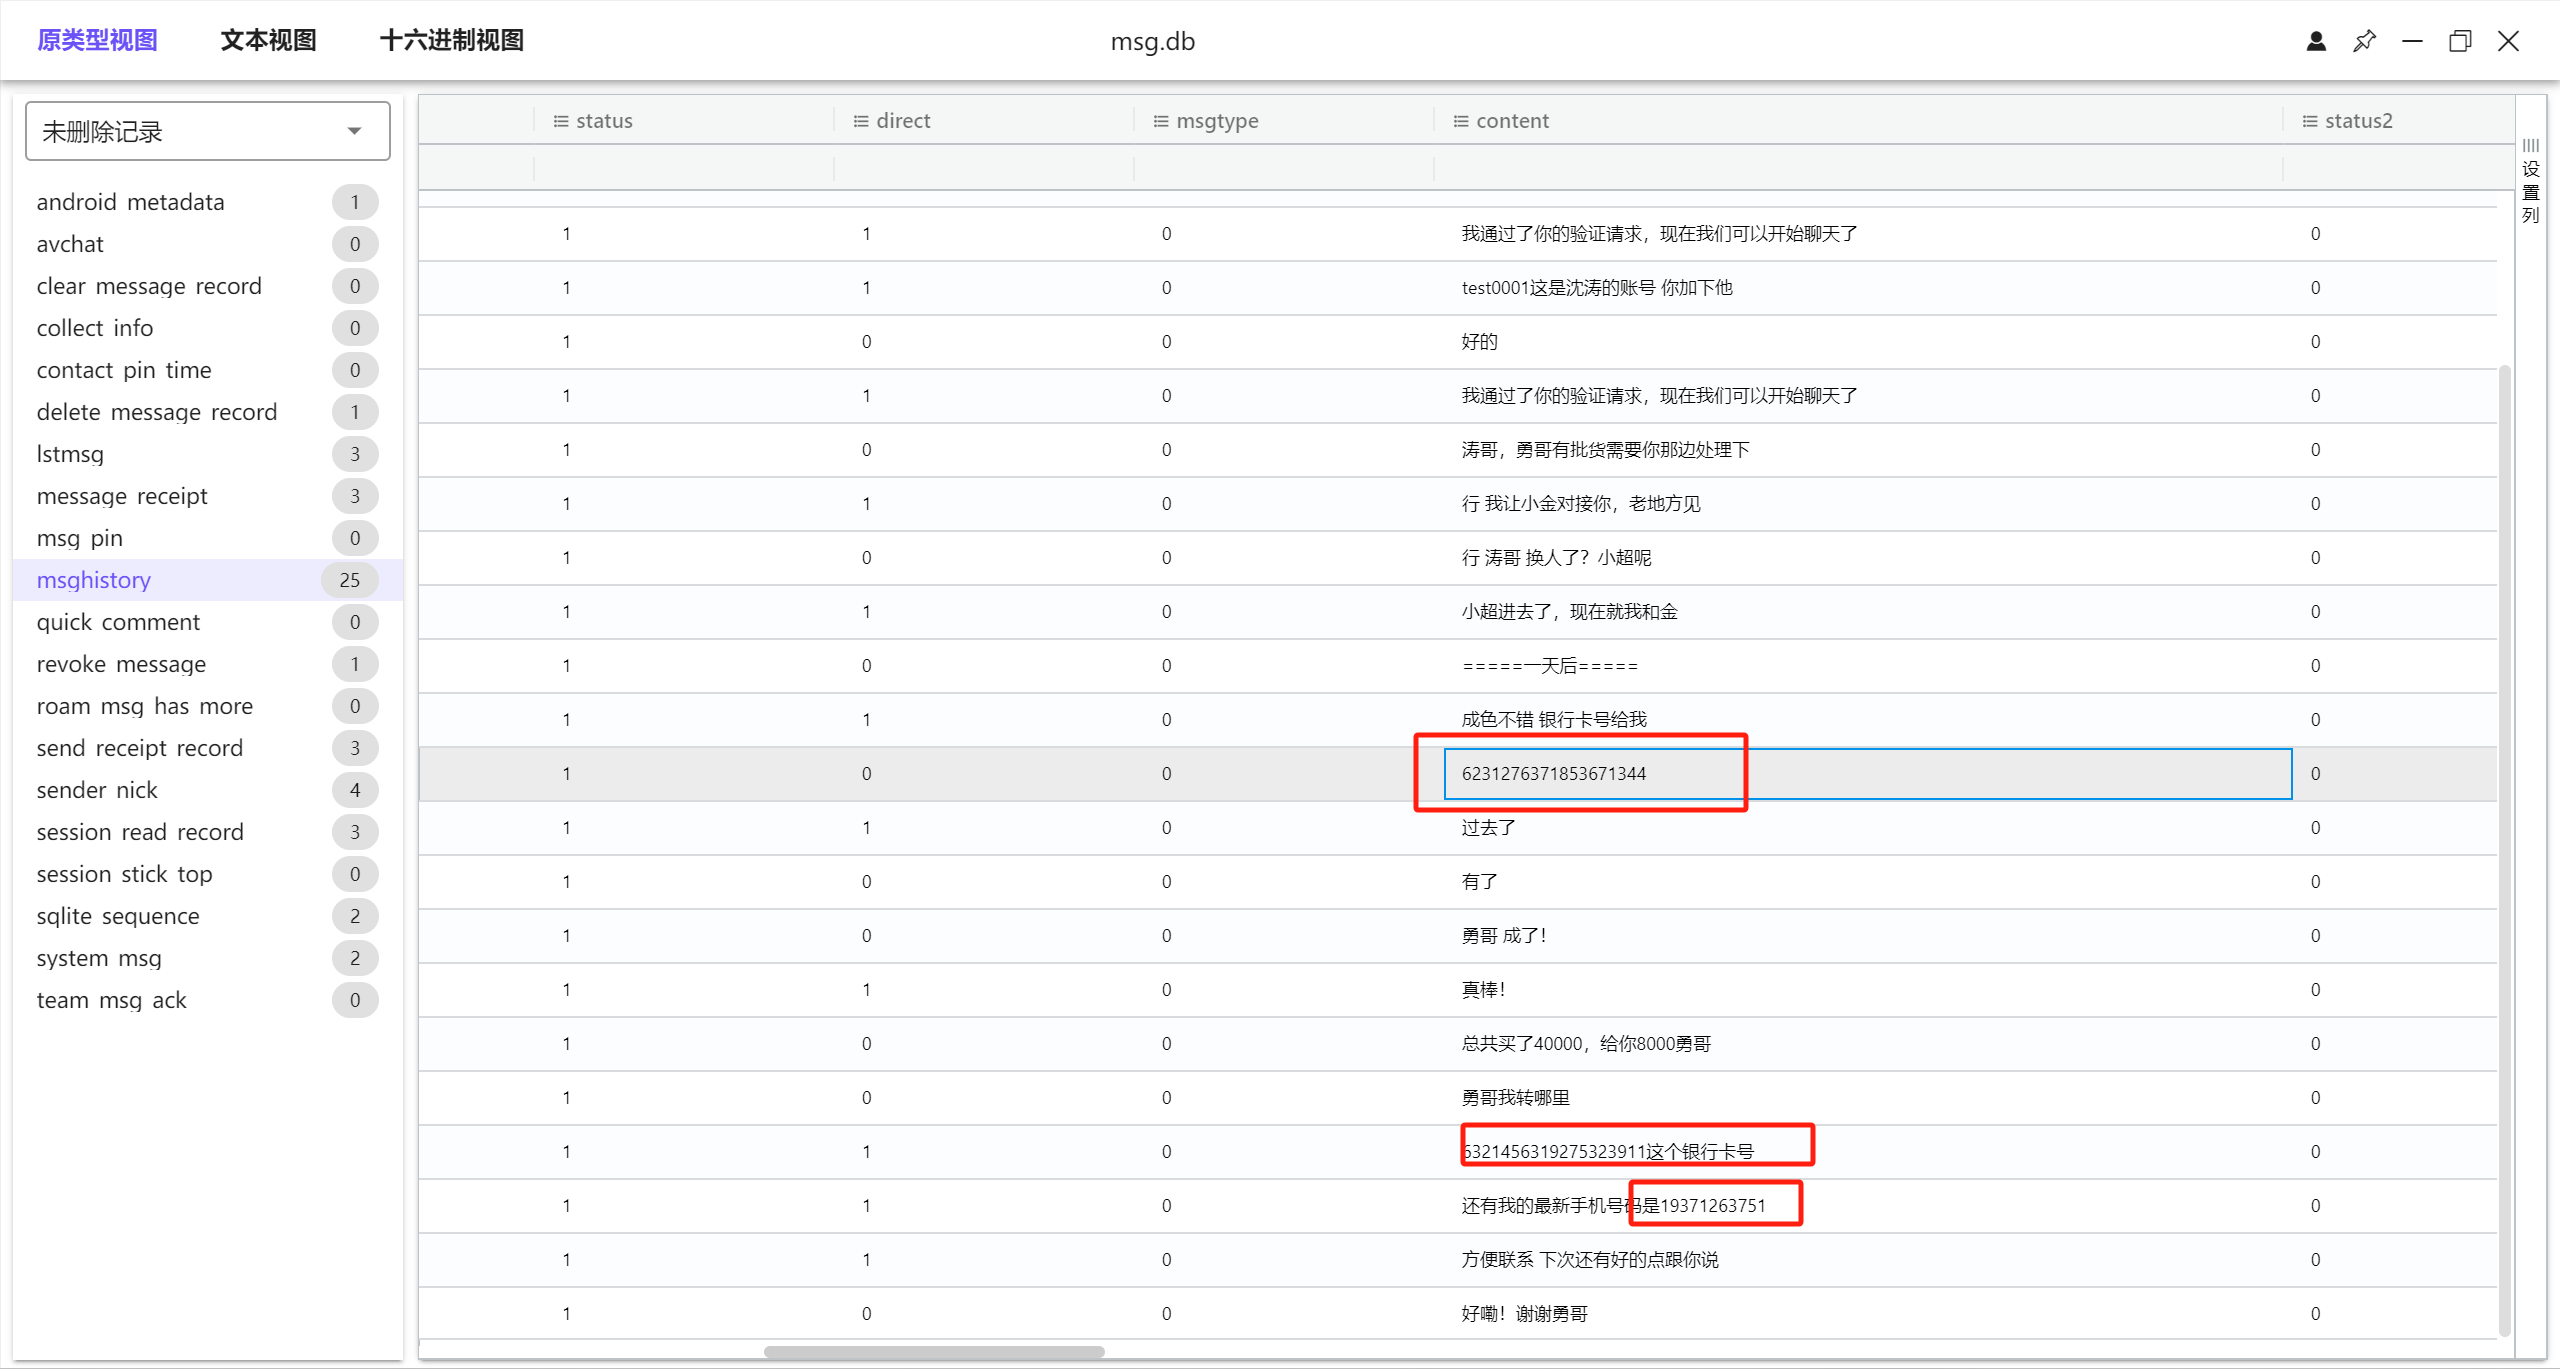Click the pin window icon

2364,41
